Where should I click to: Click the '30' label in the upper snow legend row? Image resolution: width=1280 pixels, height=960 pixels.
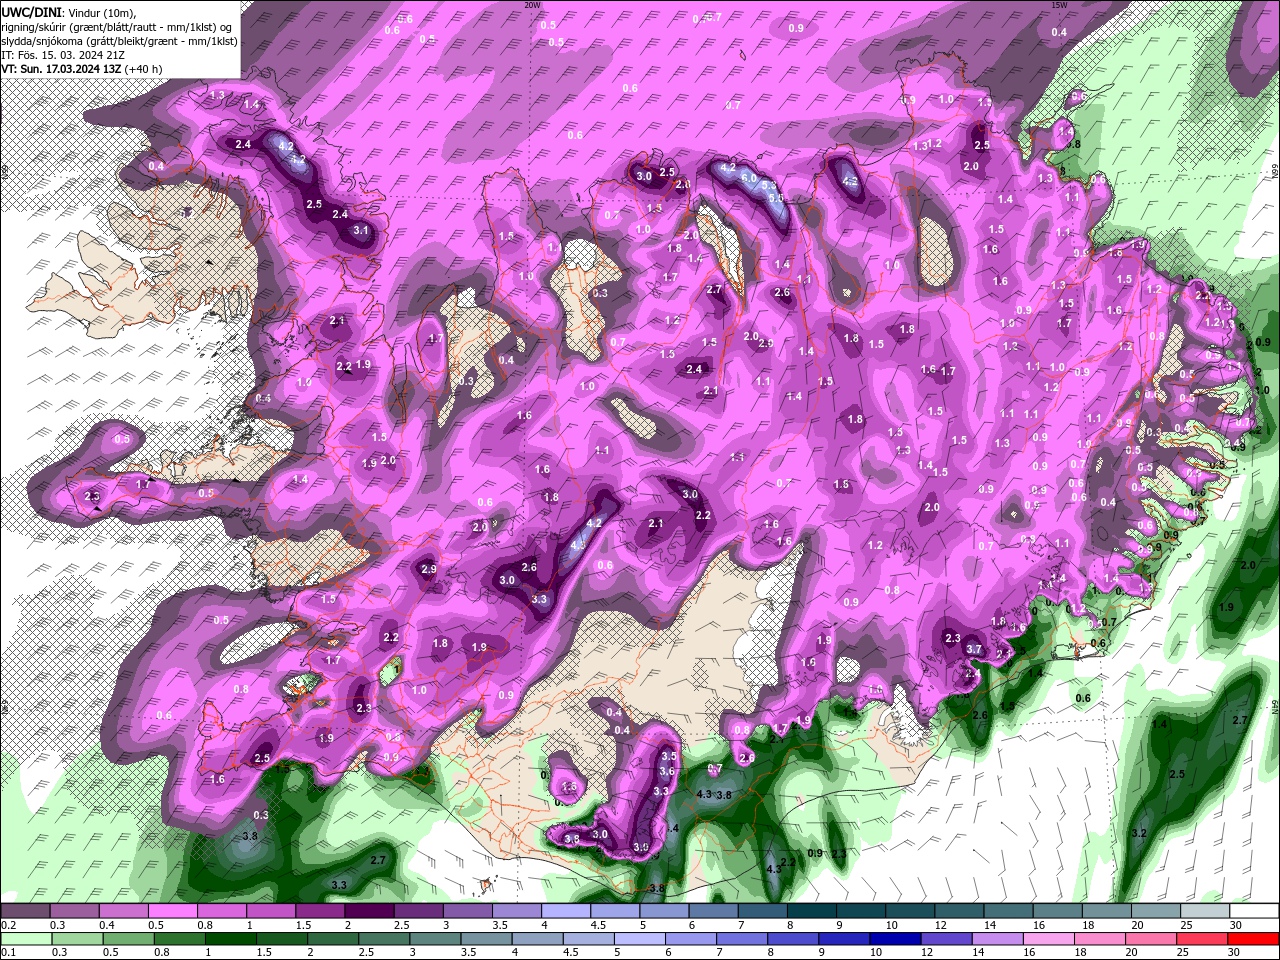click(1235, 925)
